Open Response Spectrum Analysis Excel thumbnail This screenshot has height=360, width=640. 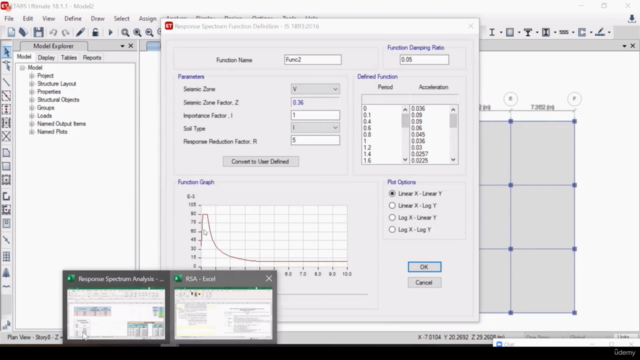tap(116, 313)
